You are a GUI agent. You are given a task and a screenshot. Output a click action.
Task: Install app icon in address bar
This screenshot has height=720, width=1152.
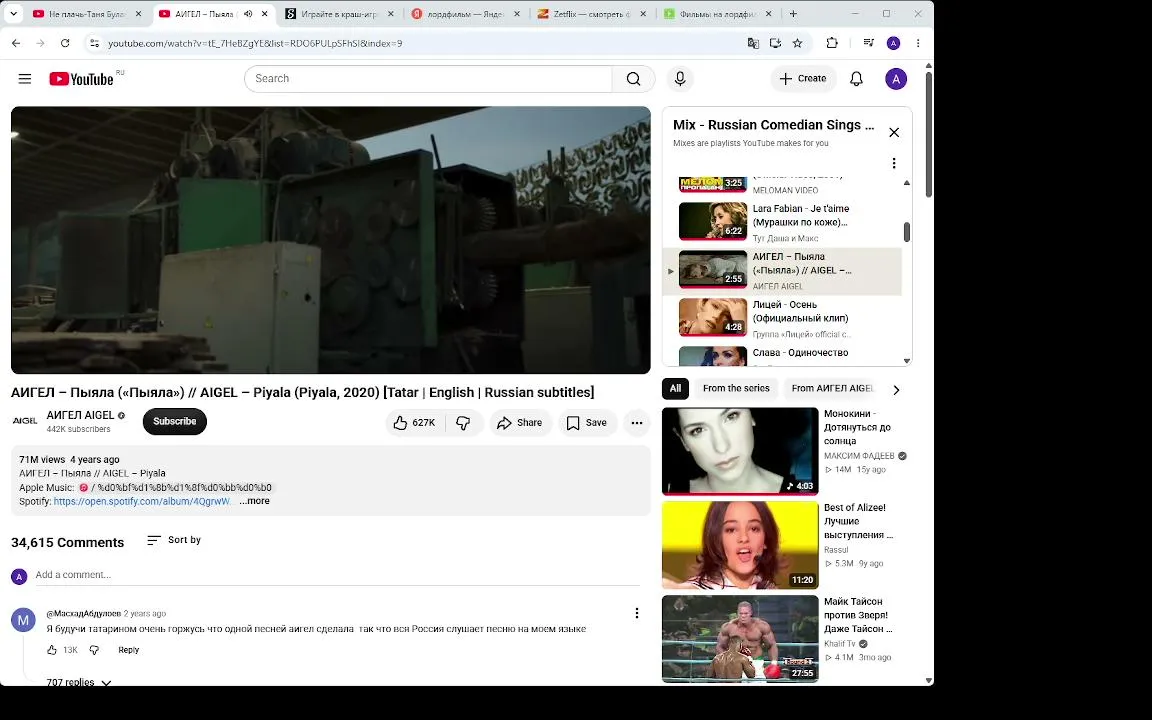[775, 43]
